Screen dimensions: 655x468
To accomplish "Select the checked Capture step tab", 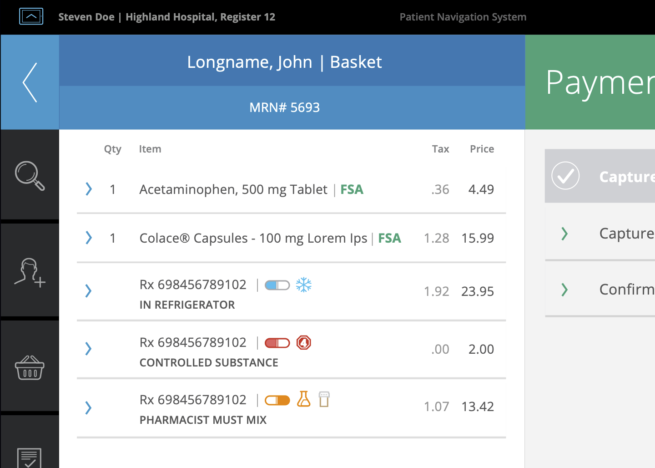I will 600,177.
